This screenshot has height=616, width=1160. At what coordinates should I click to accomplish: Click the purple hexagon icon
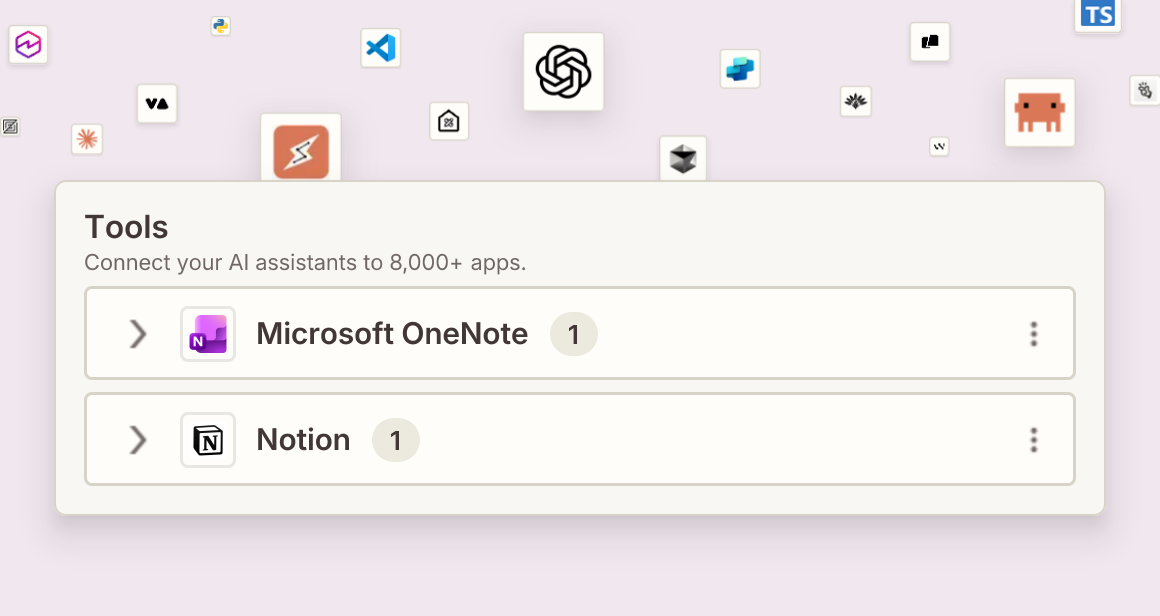pos(28,44)
